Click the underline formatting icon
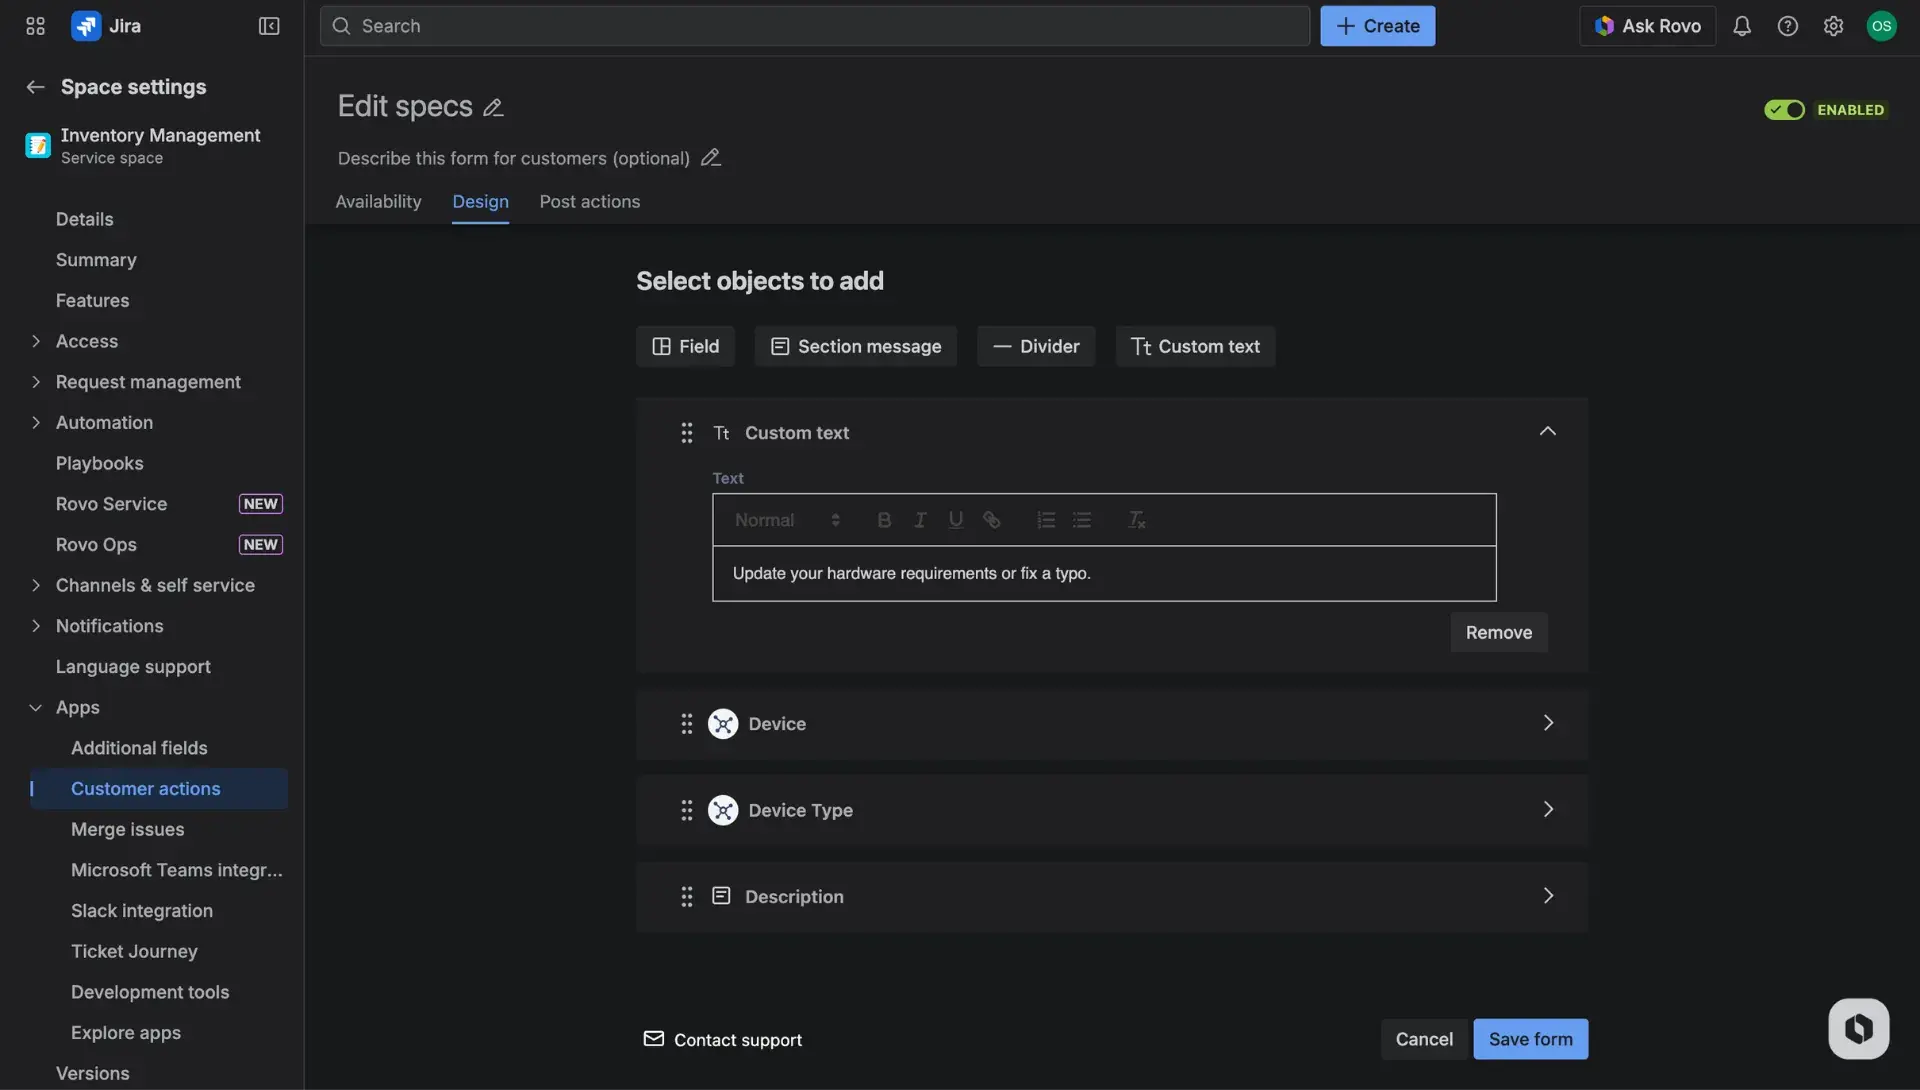Image resolution: width=1920 pixels, height=1090 pixels. click(x=956, y=519)
